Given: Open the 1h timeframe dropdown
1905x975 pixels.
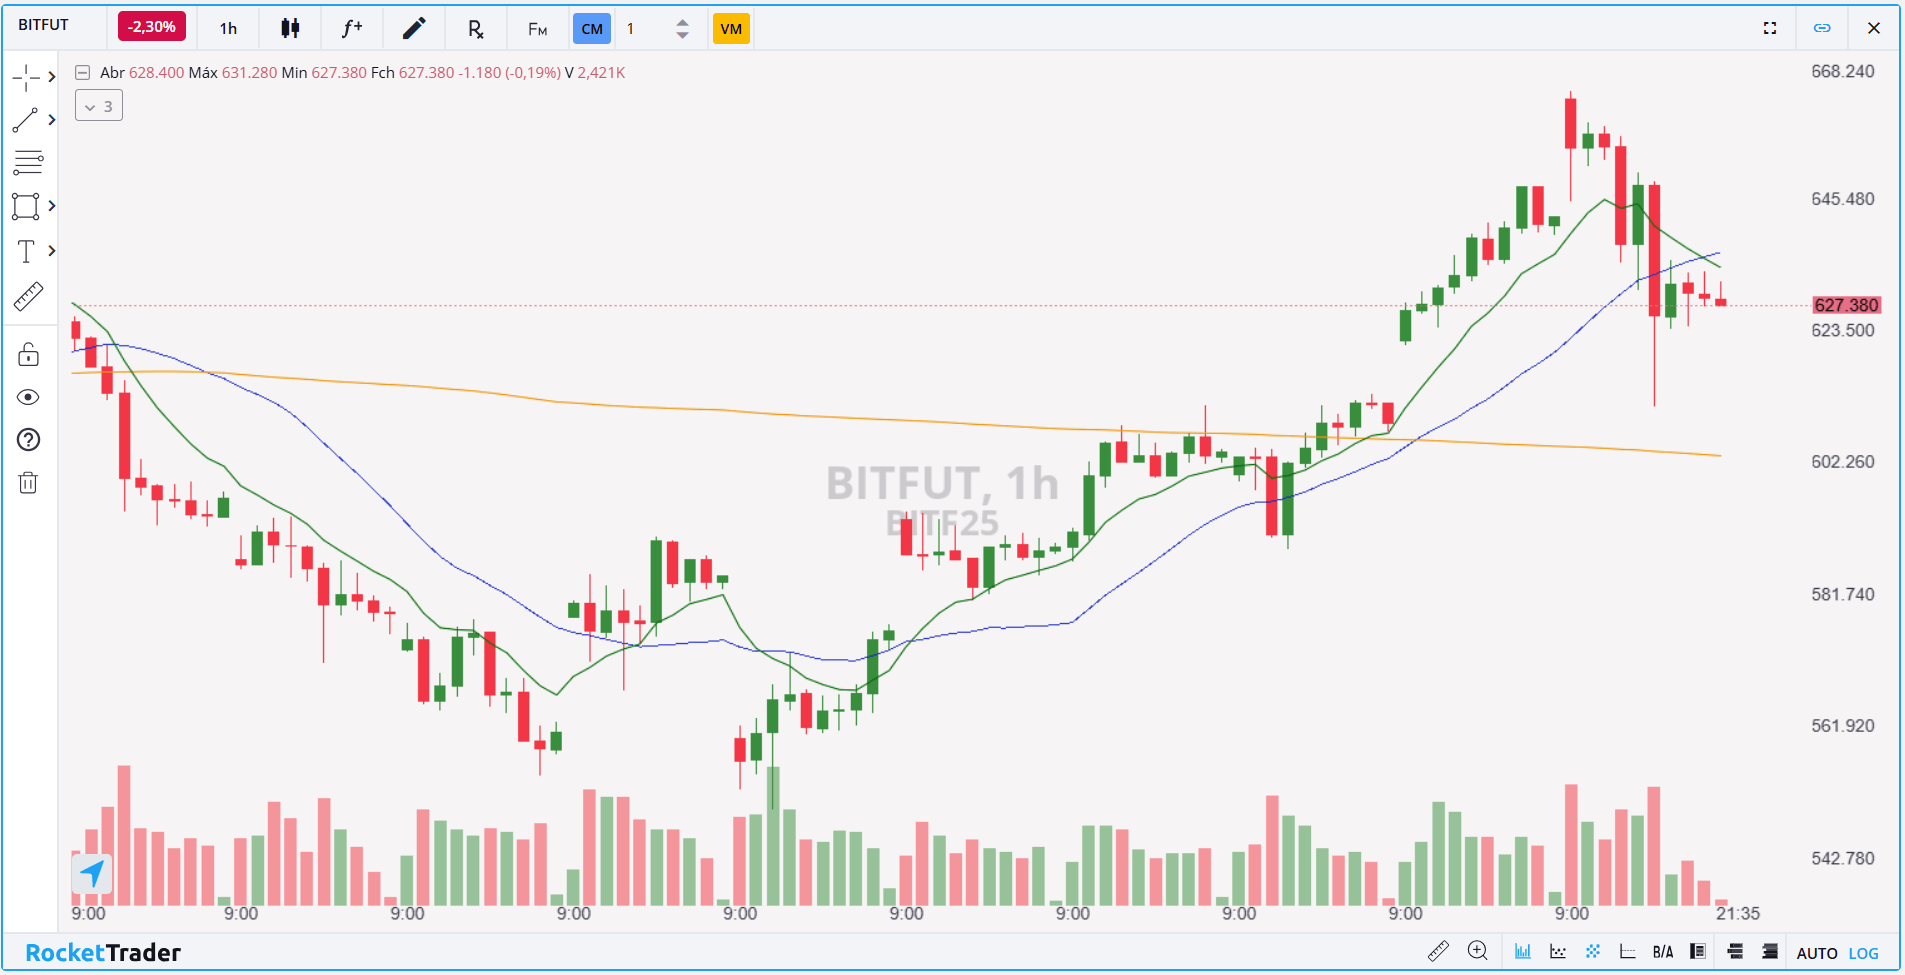Looking at the screenshot, I should (x=228, y=28).
